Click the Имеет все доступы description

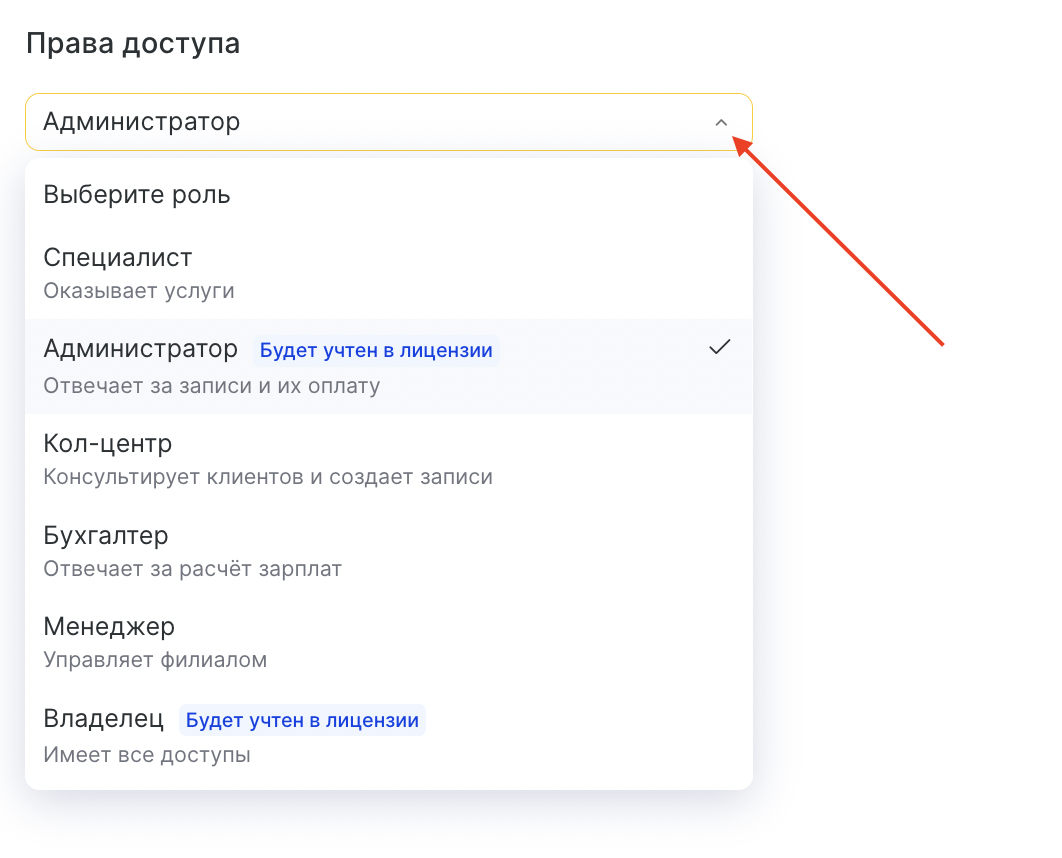pyautogui.click(x=147, y=754)
